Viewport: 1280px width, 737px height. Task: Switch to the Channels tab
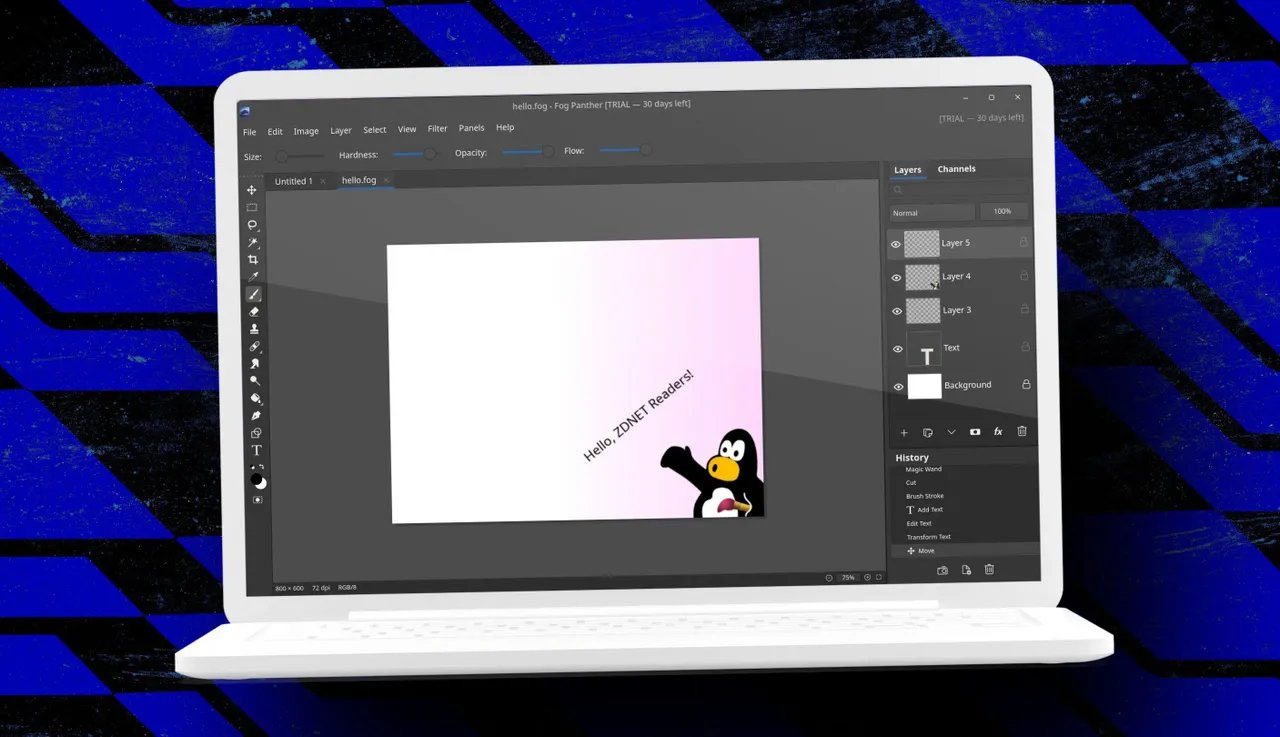coord(956,168)
